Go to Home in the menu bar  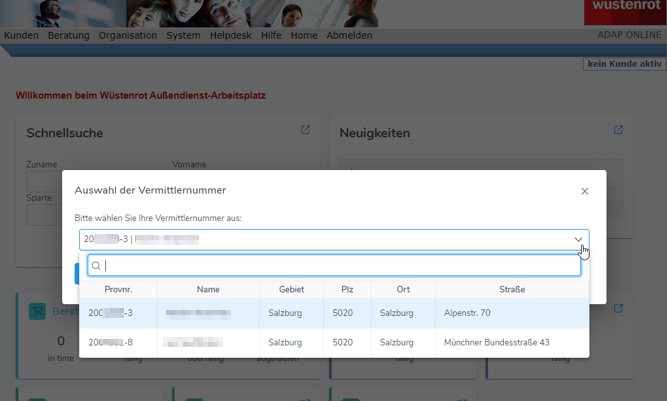[304, 35]
